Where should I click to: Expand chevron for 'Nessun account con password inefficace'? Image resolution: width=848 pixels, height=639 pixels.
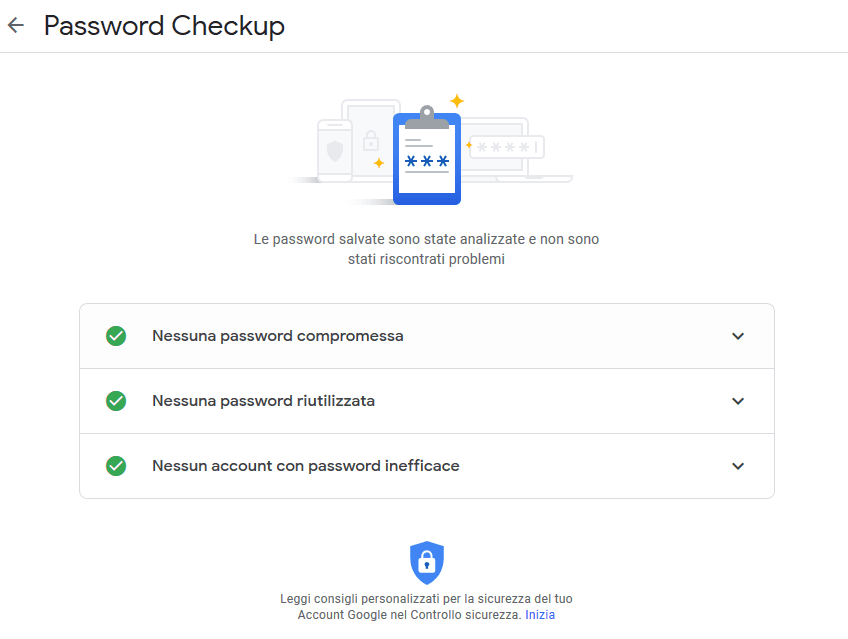coord(738,466)
